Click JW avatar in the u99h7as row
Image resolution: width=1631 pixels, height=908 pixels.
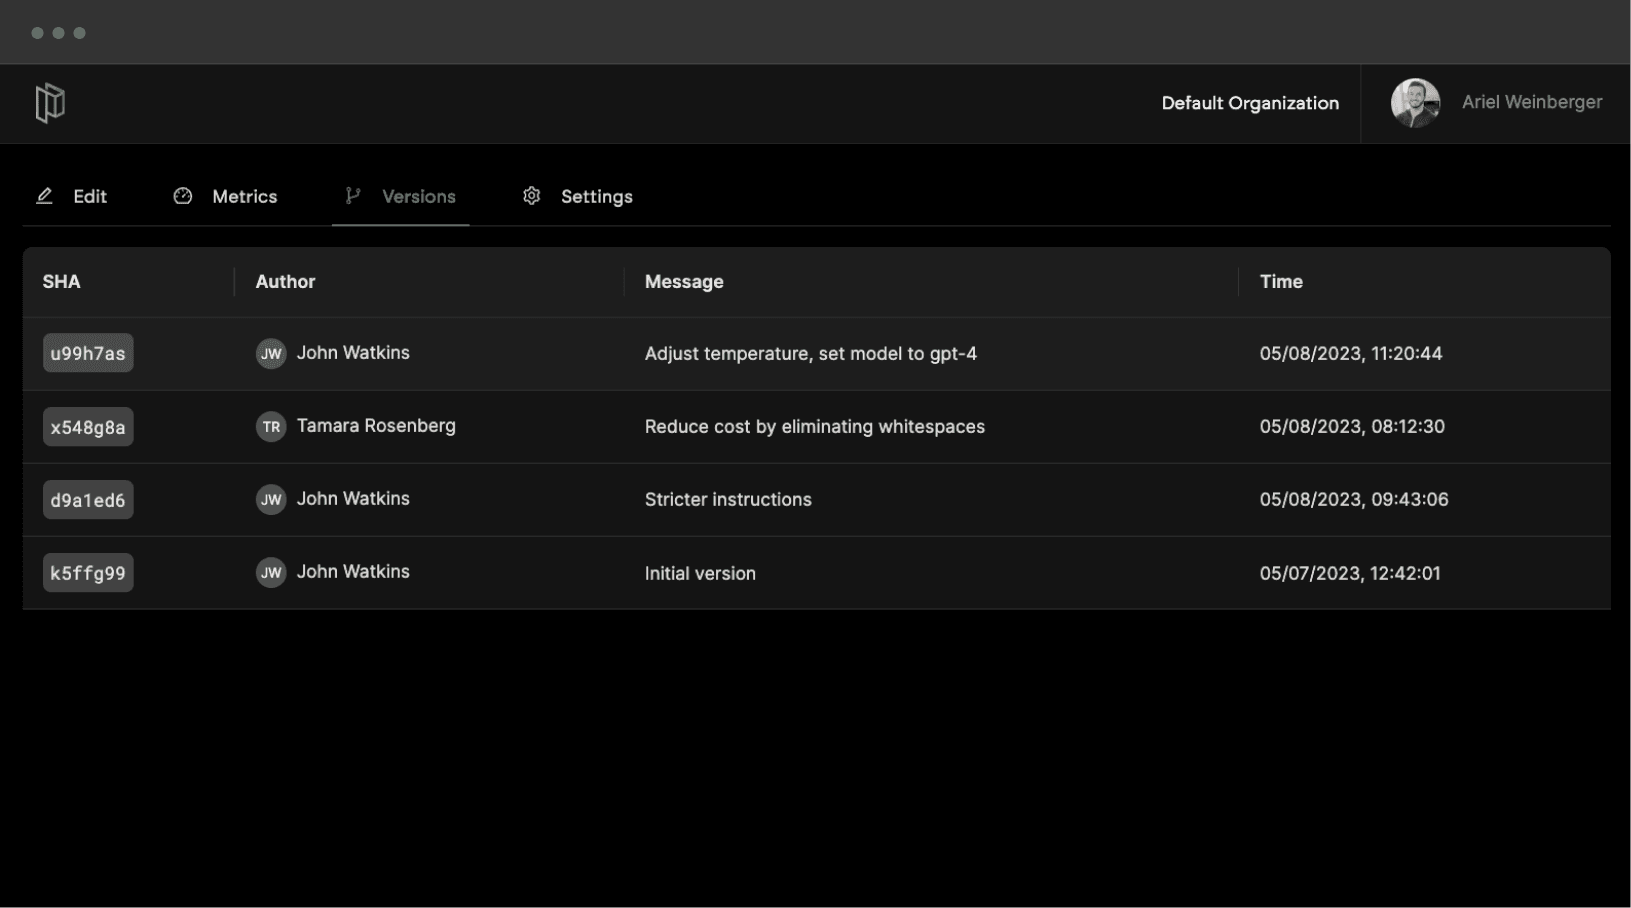pyautogui.click(x=271, y=354)
